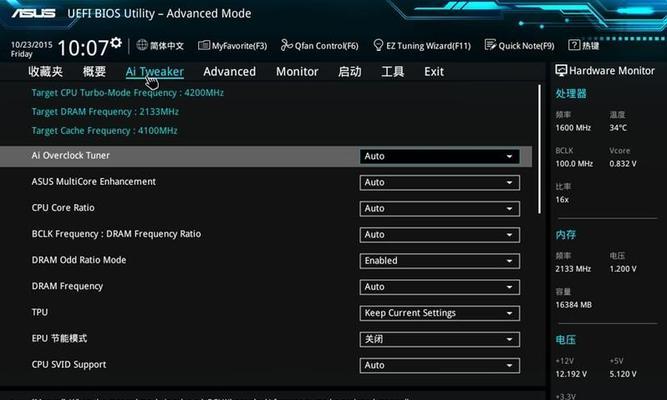The image size is (667, 400).
Task: Open the Advanced tab
Action: click(x=230, y=71)
